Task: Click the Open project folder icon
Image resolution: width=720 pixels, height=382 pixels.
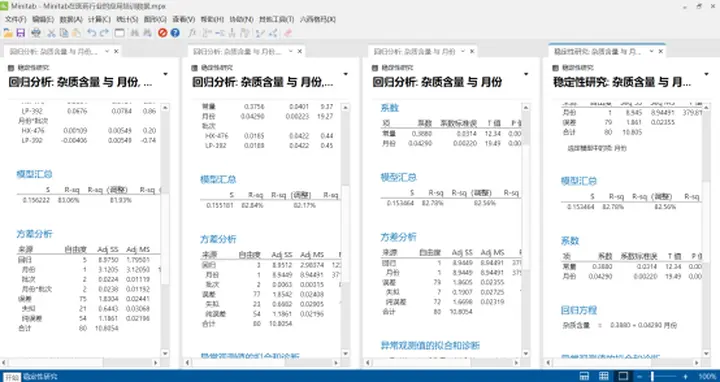Action: click(x=8, y=33)
